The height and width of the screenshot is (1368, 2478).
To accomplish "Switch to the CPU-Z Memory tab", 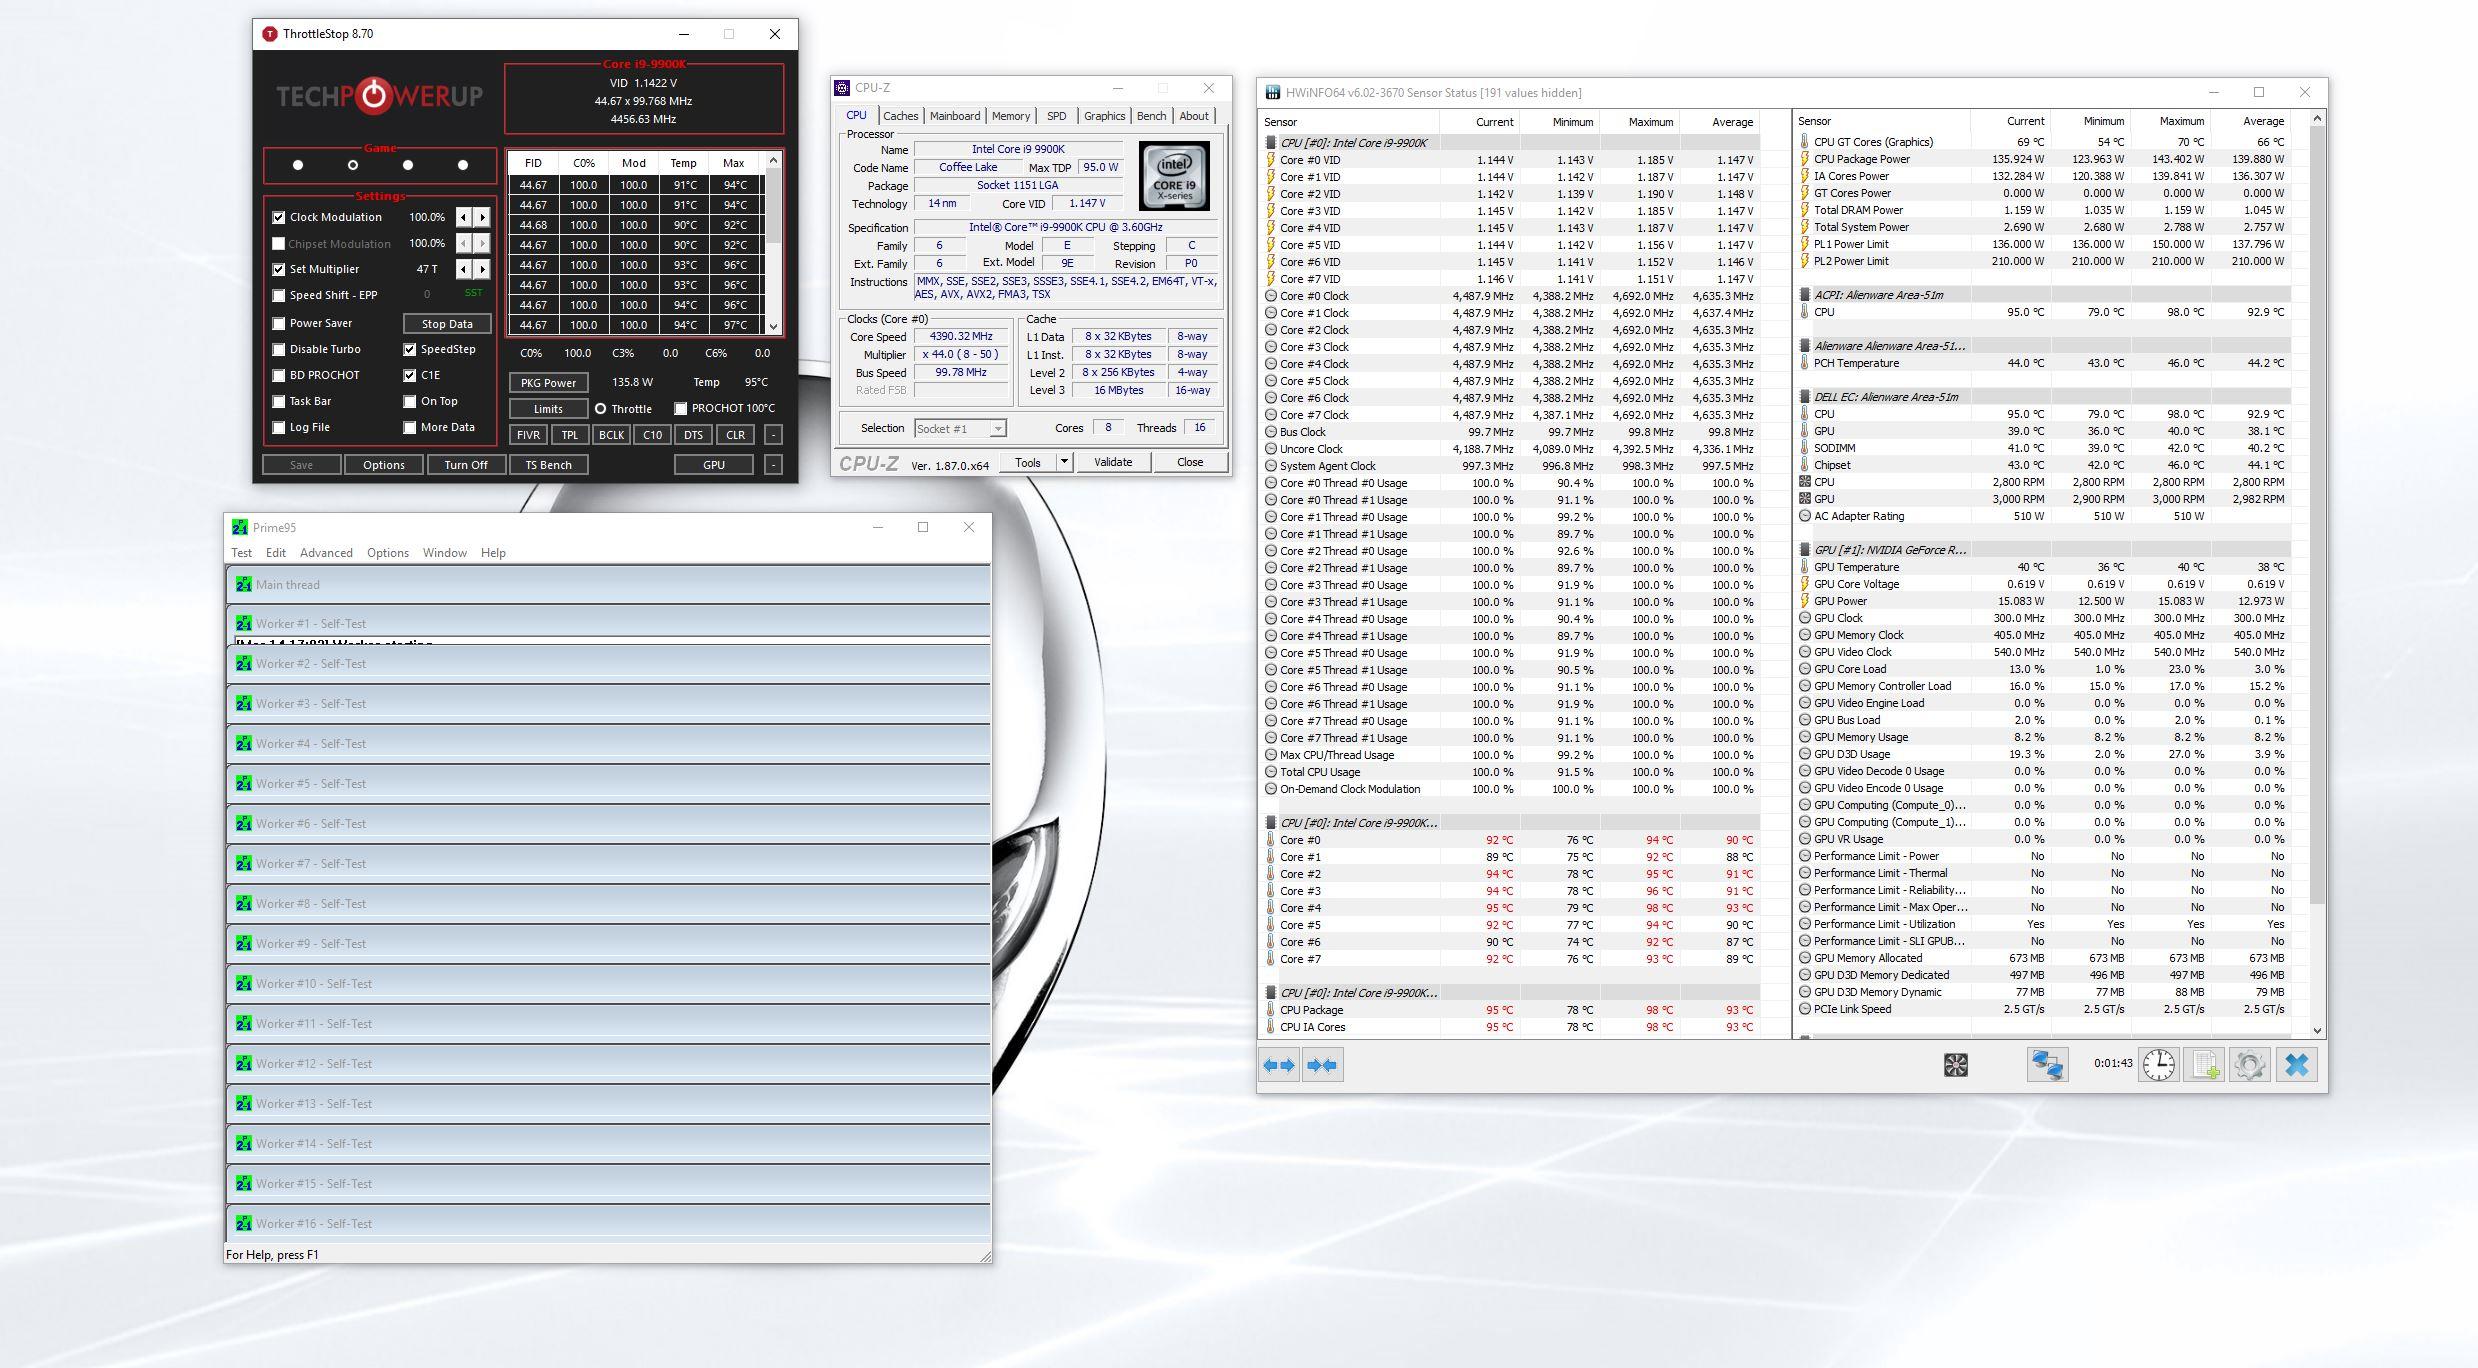I will [1010, 116].
